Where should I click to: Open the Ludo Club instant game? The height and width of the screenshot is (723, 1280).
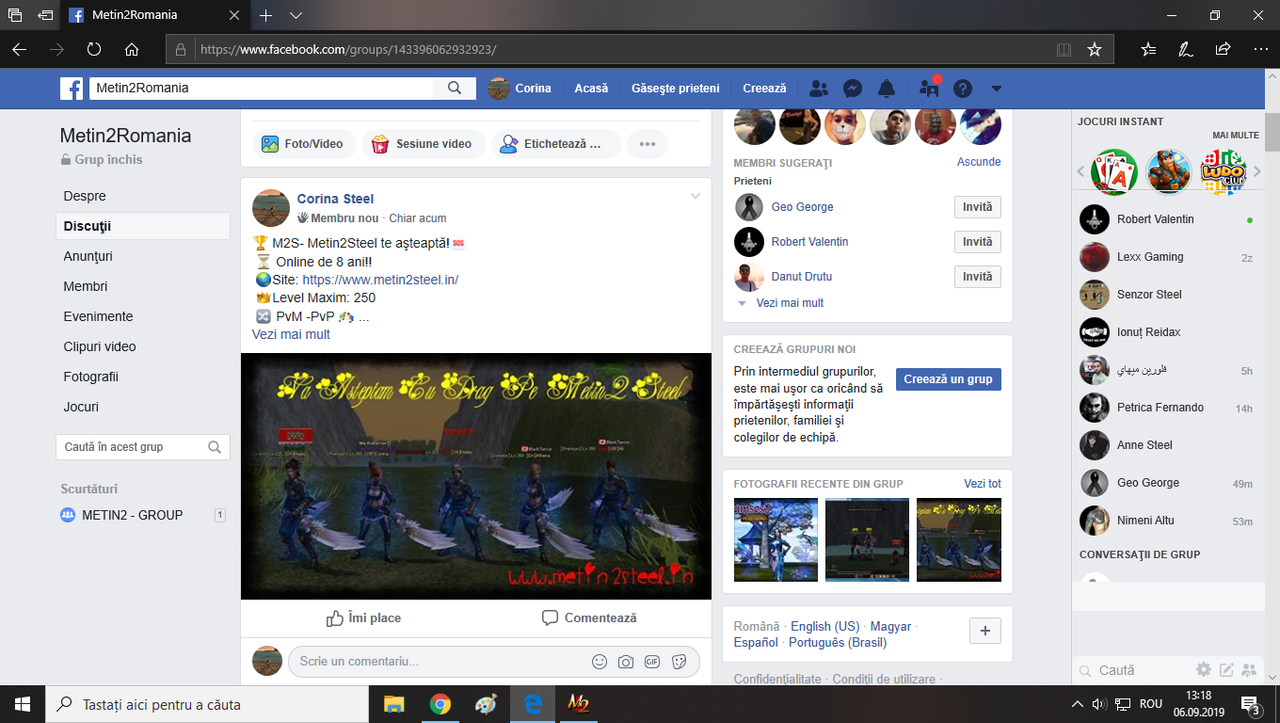pos(1222,171)
